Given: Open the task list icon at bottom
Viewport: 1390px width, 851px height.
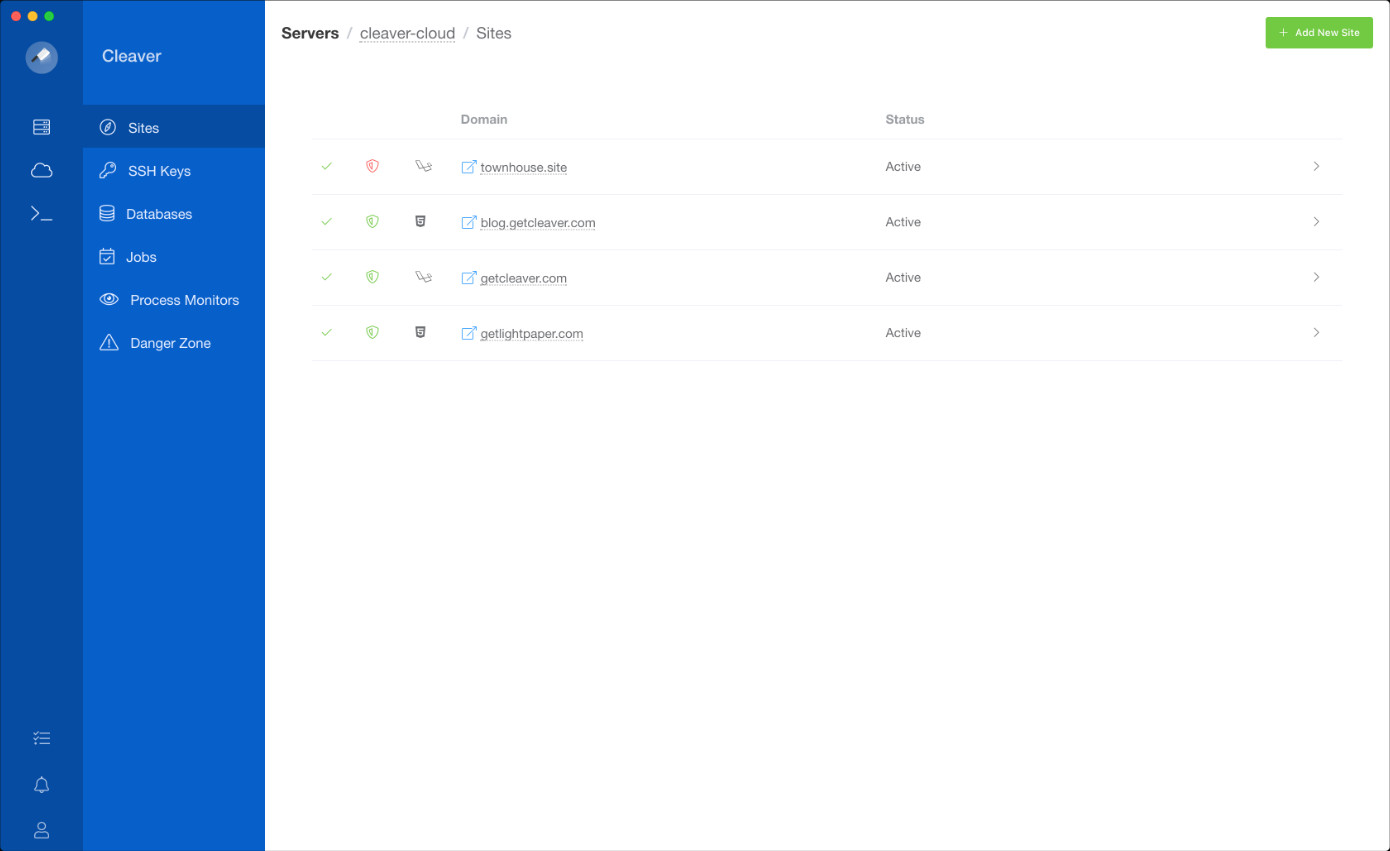Looking at the screenshot, I should click(41, 738).
